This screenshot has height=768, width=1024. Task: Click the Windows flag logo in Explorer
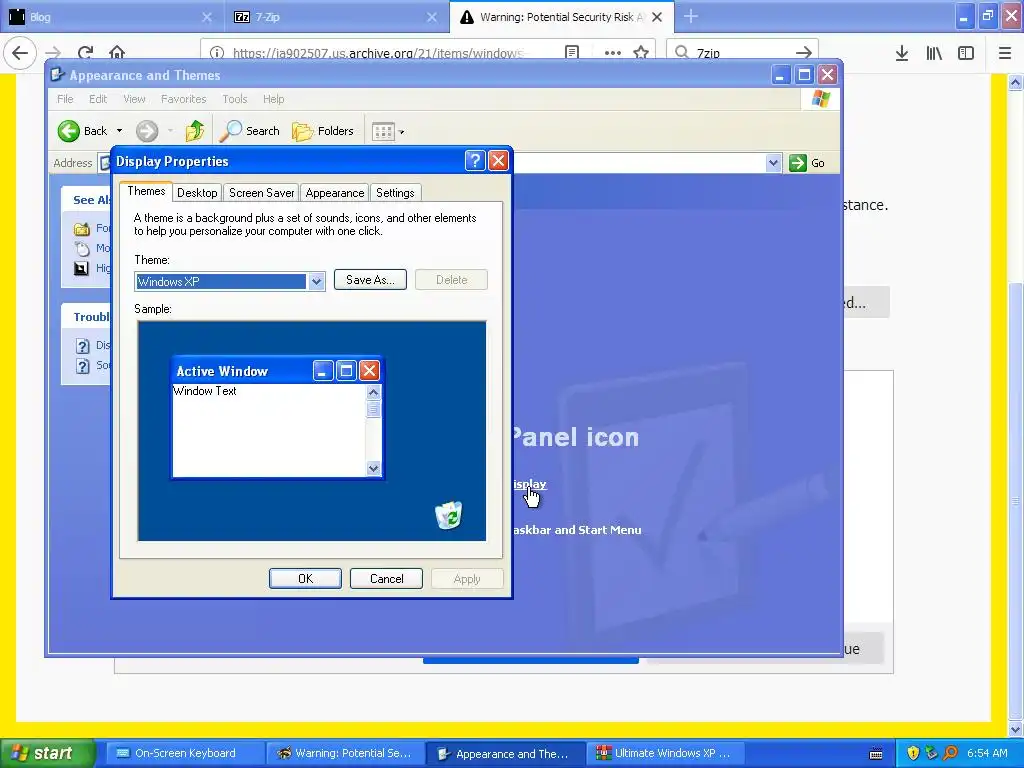pyautogui.click(x=820, y=99)
